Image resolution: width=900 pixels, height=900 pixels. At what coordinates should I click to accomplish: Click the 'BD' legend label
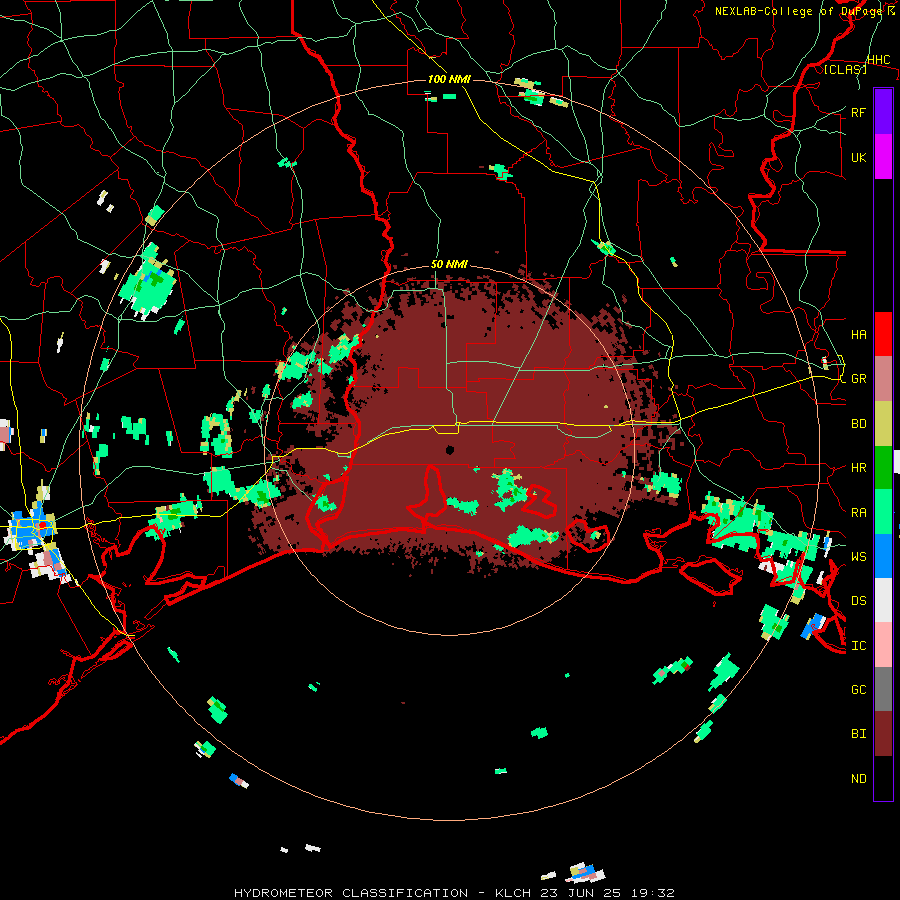coord(858,424)
